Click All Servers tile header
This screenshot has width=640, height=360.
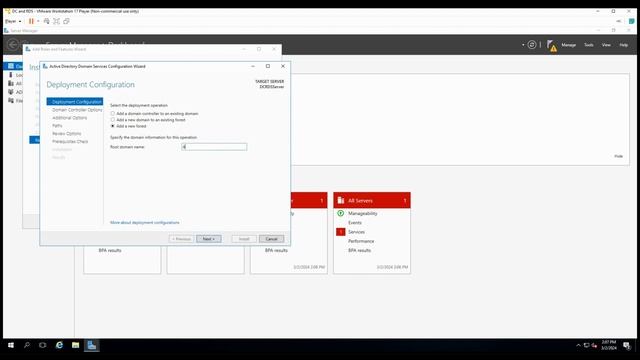point(372,200)
